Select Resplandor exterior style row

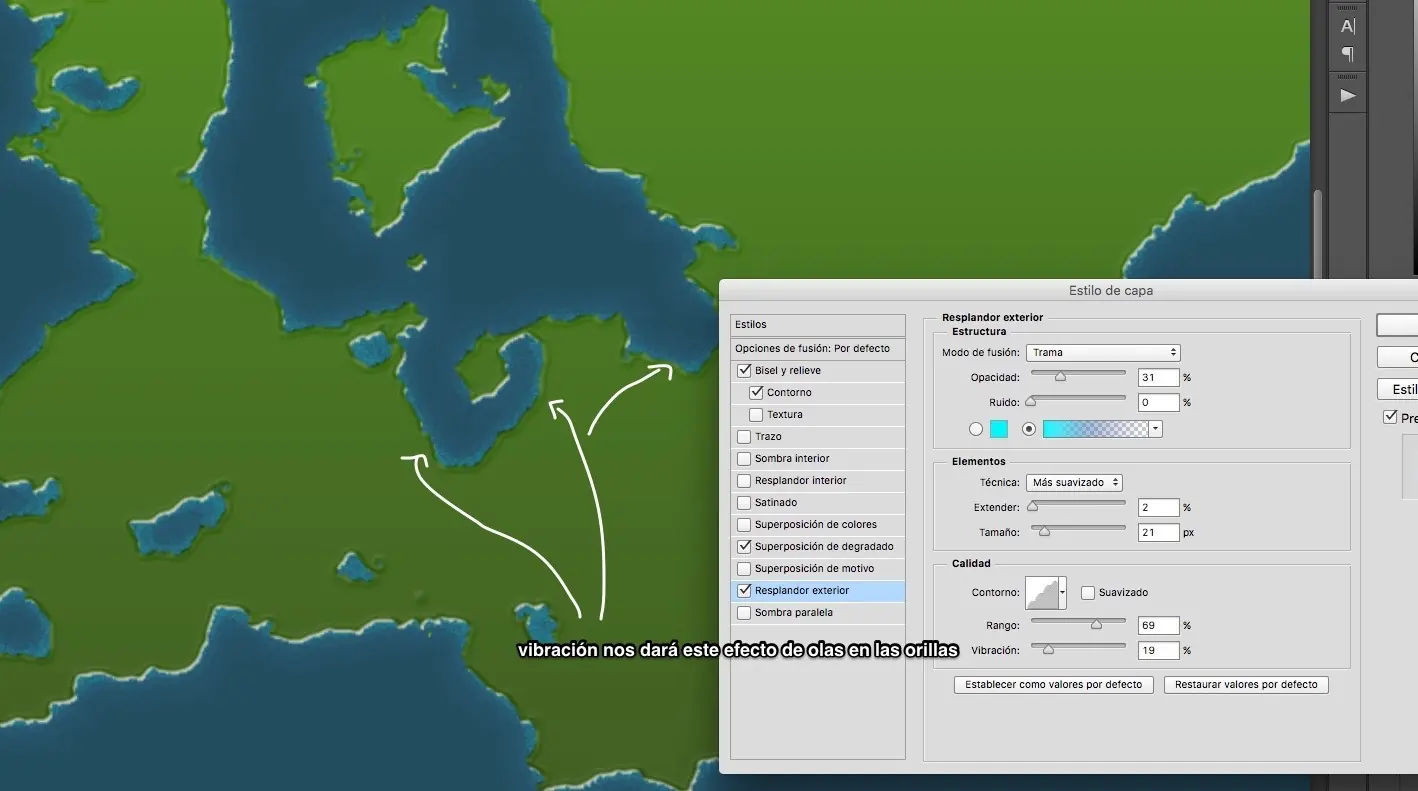coord(818,590)
